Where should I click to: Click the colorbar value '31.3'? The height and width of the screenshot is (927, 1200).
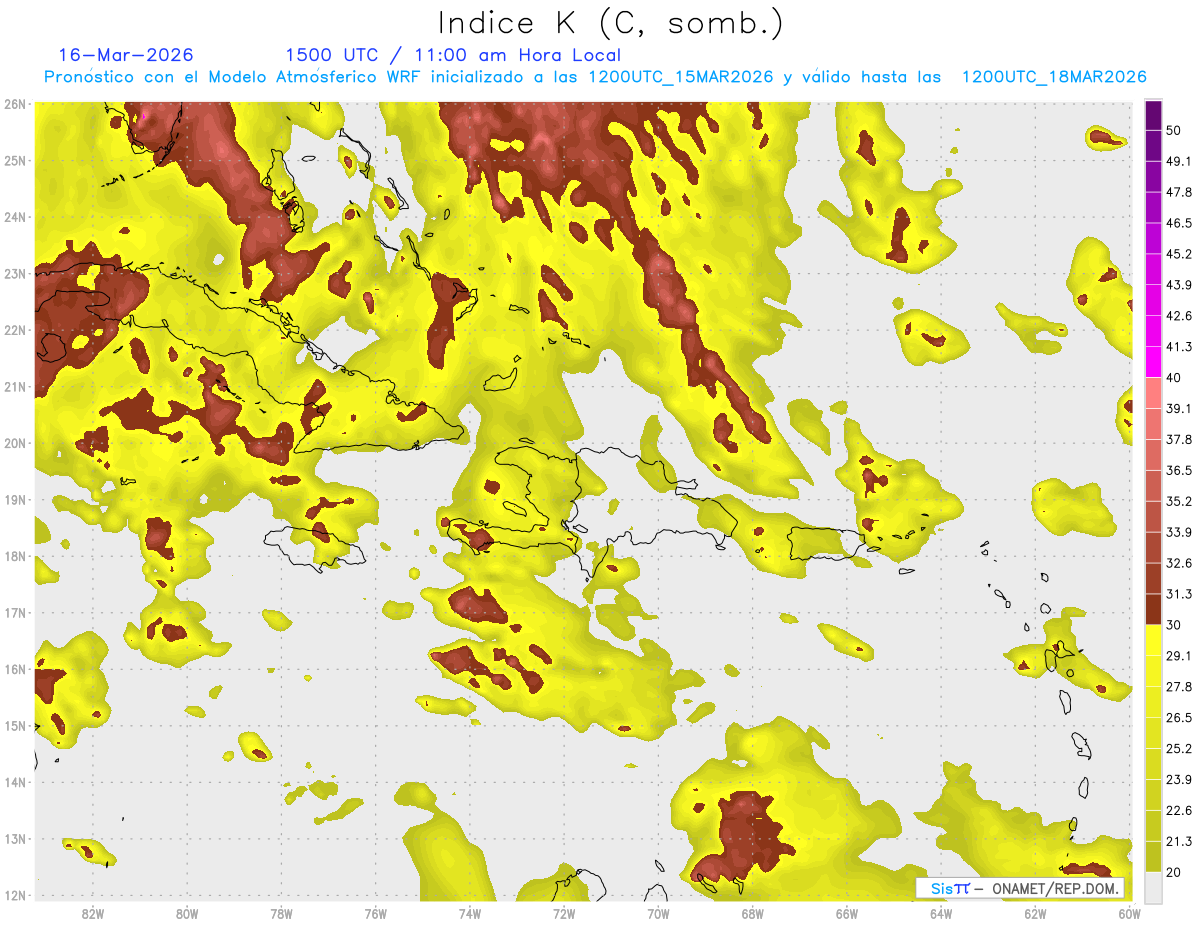(1179, 594)
